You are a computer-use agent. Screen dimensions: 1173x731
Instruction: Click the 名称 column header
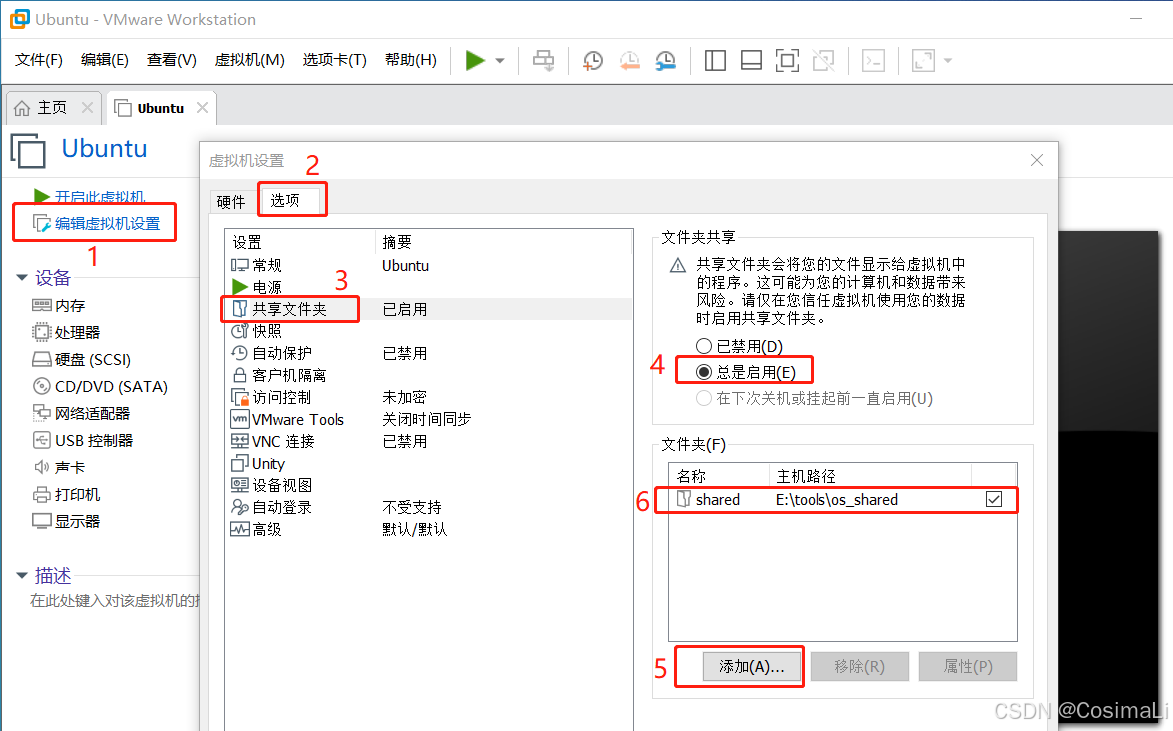pos(719,476)
